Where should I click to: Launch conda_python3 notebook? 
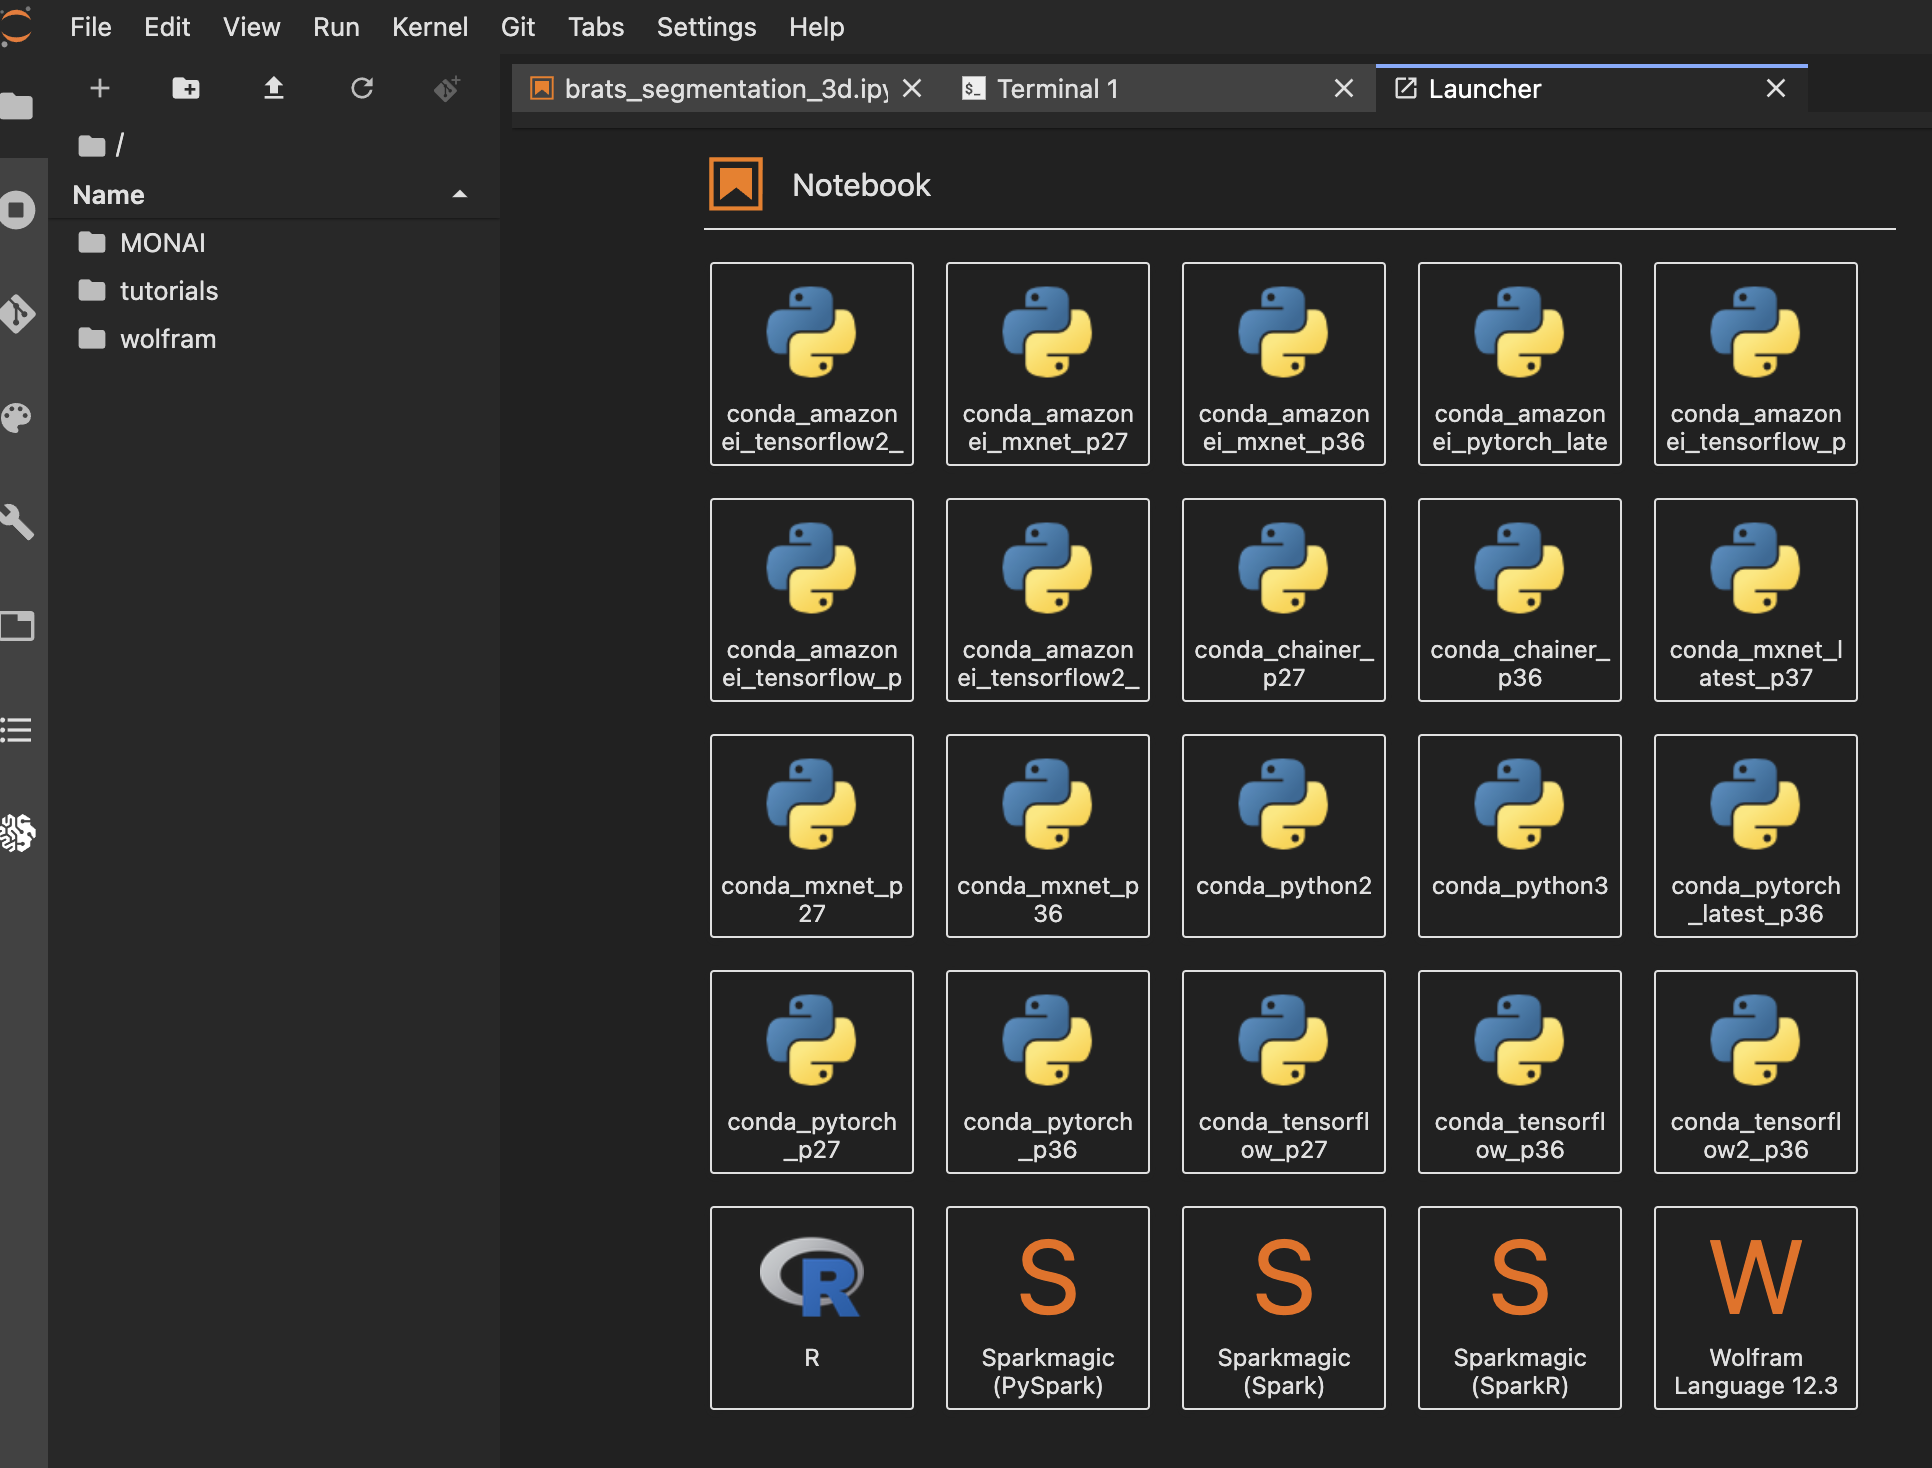click(x=1519, y=836)
